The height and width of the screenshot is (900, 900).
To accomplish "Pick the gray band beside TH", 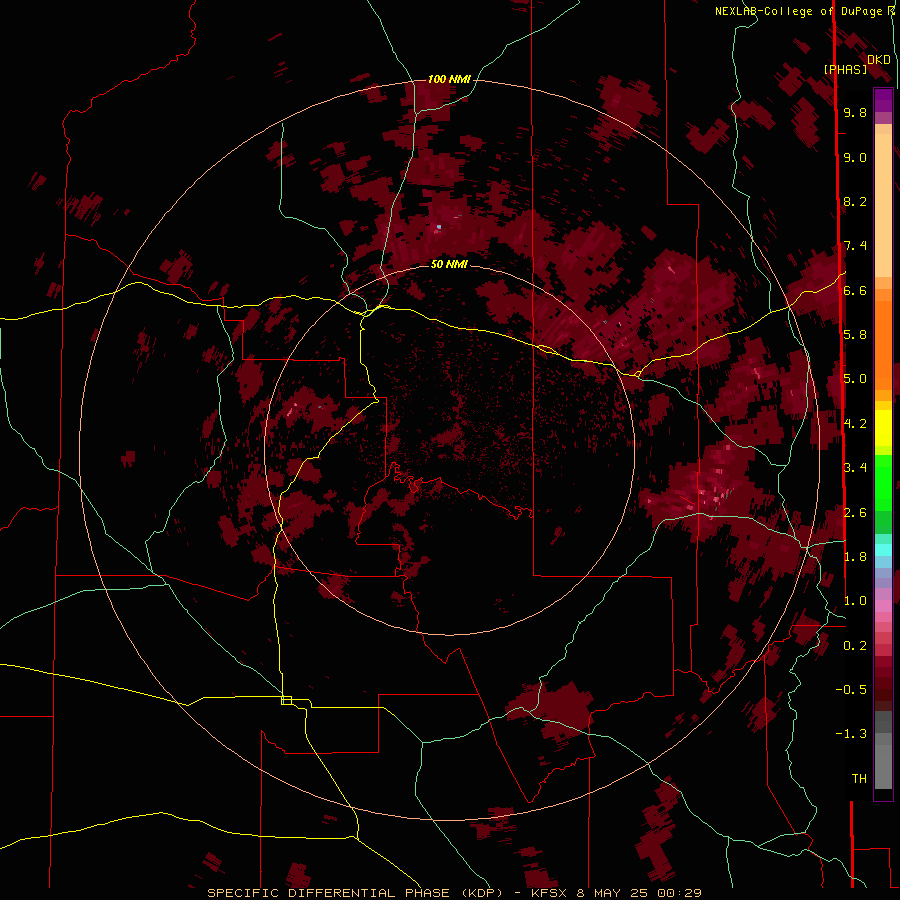I will pos(883,766).
